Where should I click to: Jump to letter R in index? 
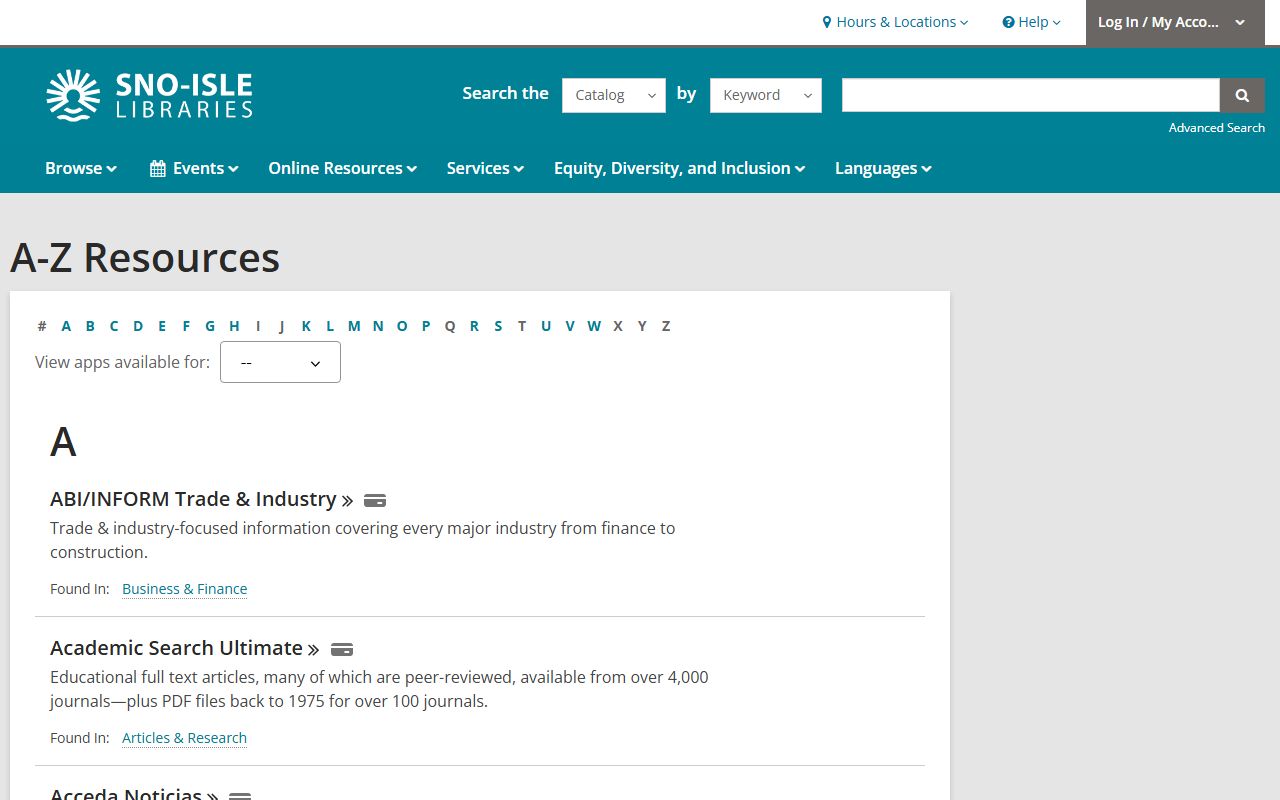[x=474, y=326]
